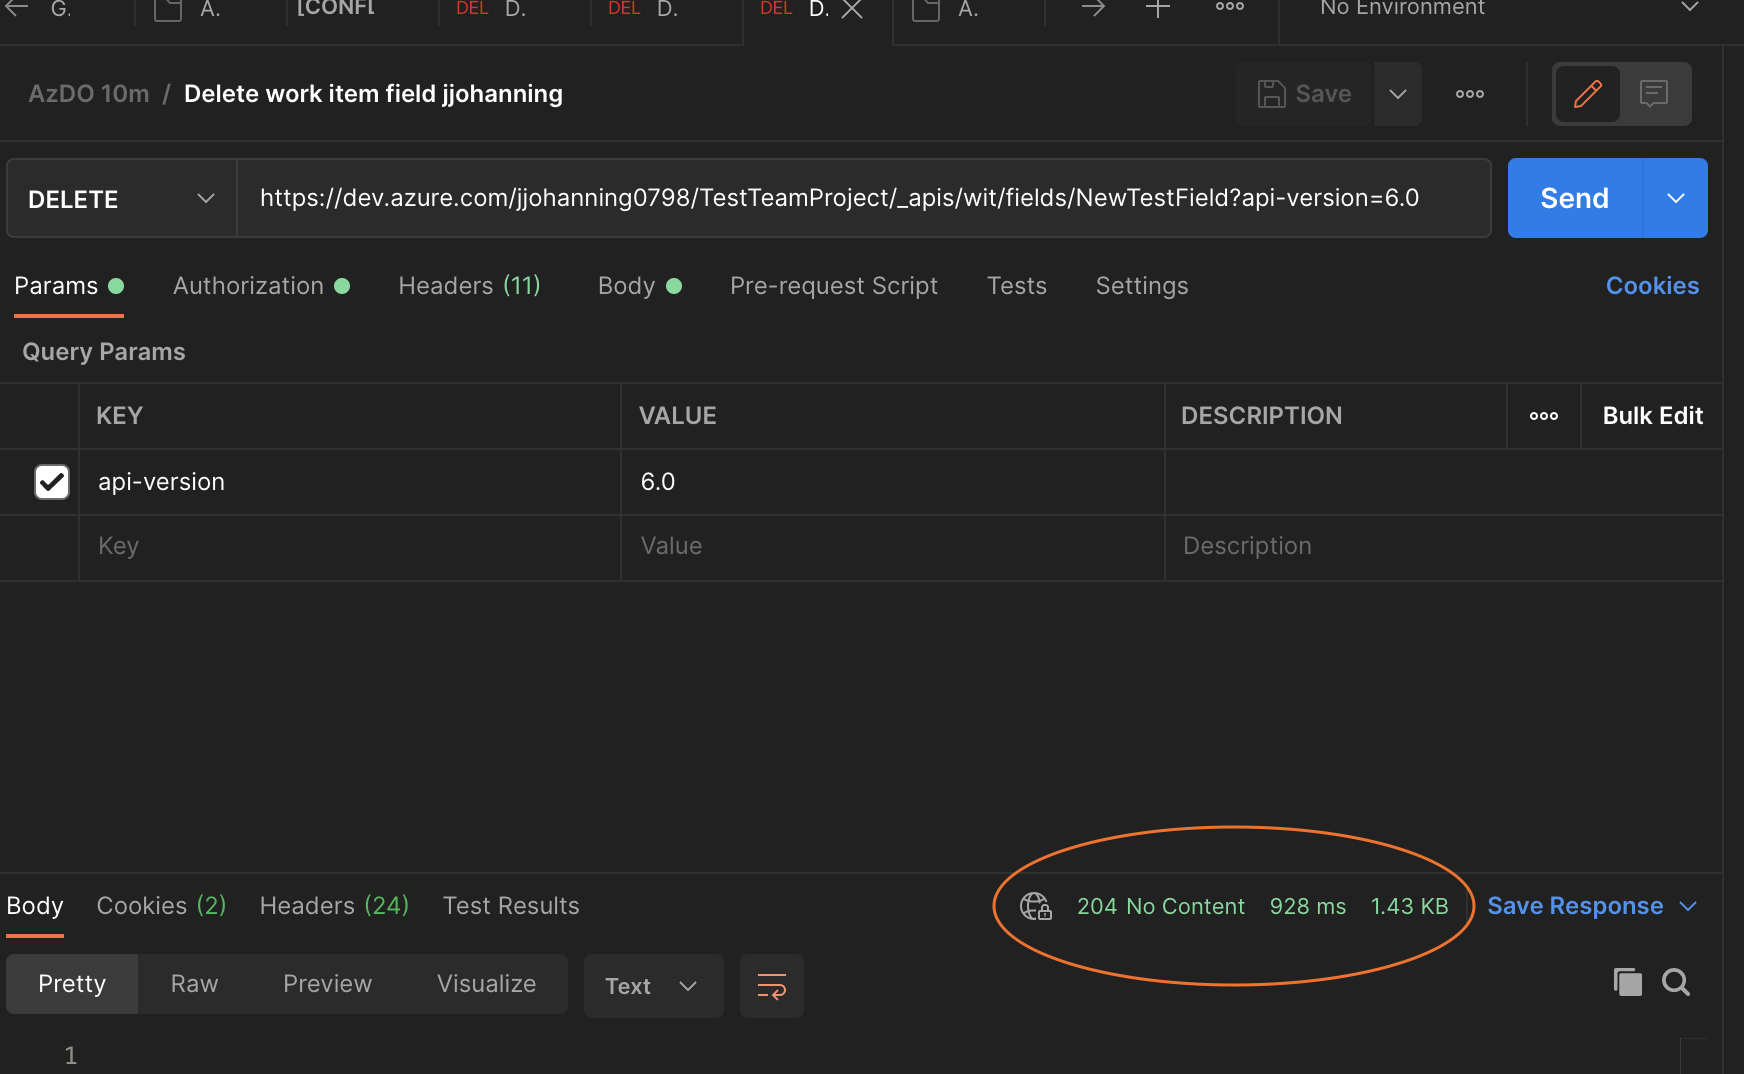Add a new tab with plus icon
Viewport: 1744px width, 1074px height.
point(1157,9)
